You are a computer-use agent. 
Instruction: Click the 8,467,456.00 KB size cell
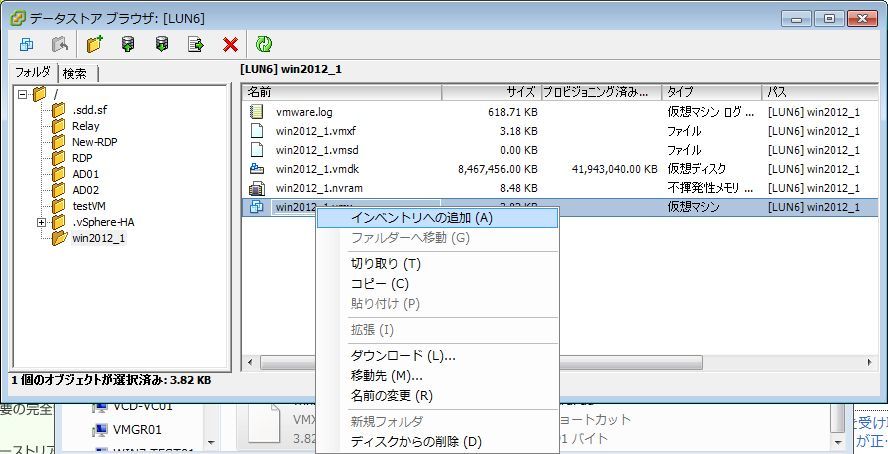tap(497, 169)
